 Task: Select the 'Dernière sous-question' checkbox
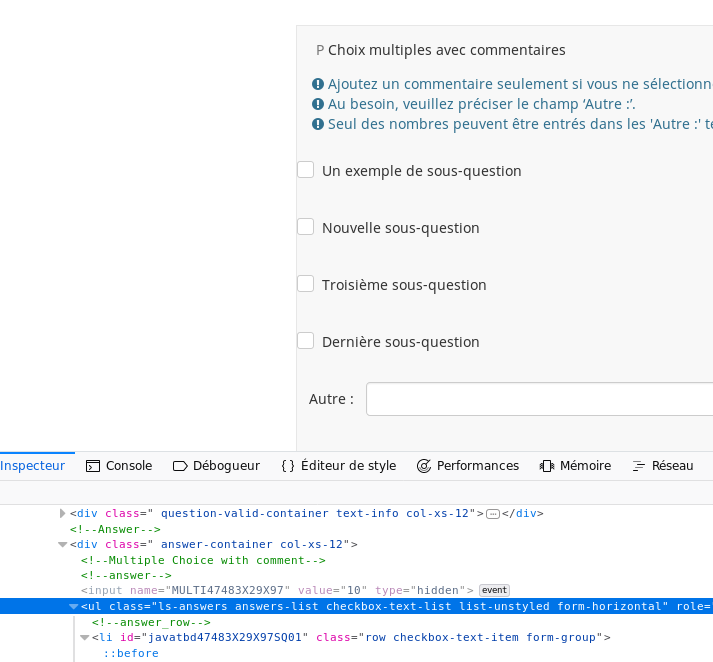[x=306, y=341]
